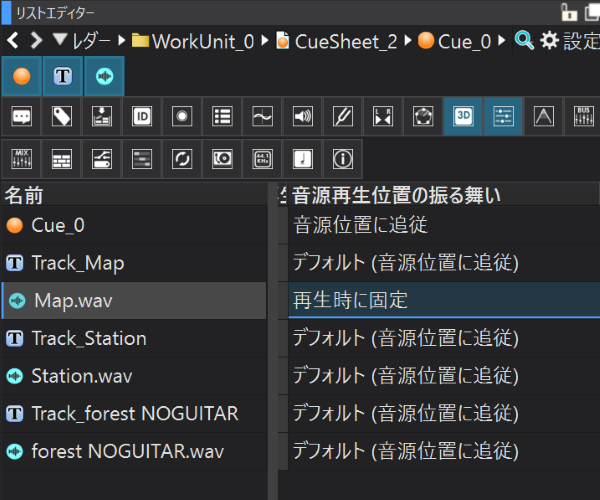Select the forest NOGUITAR.wav row
The width and height of the screenshot is (600, 500).
click(x=134, y=451)
